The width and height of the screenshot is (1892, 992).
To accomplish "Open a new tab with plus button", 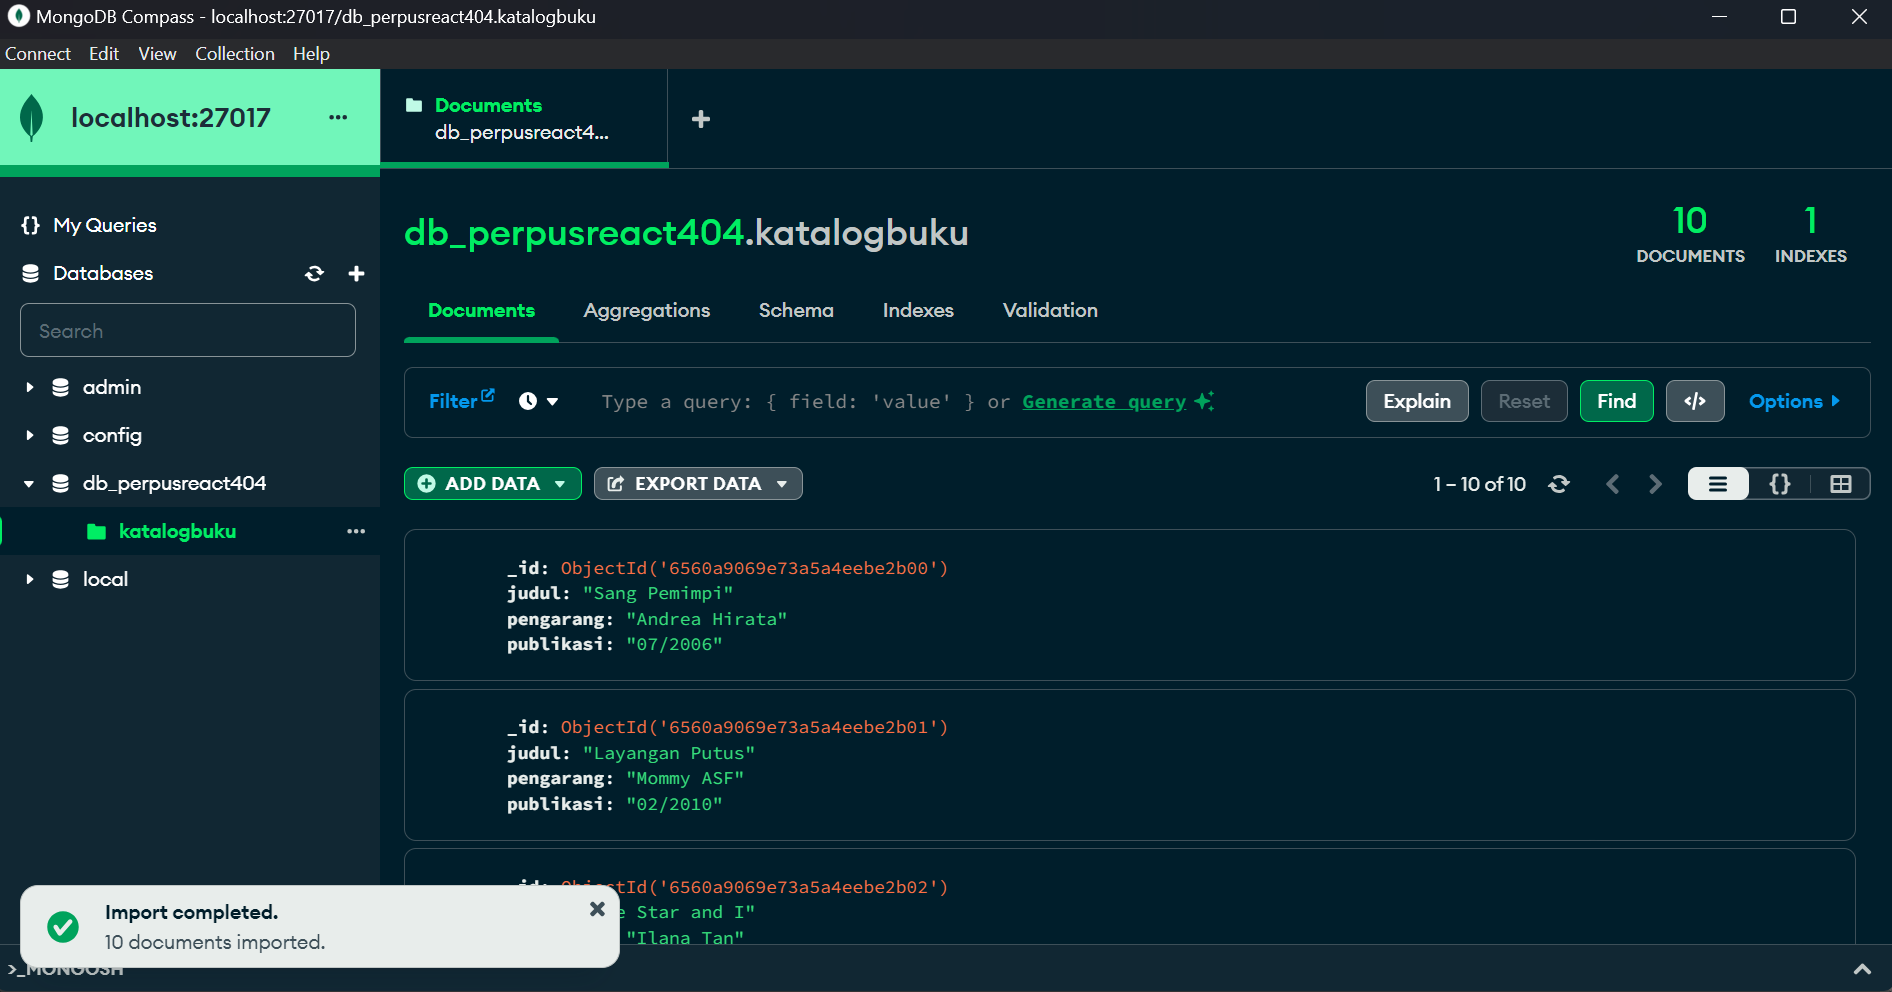I will (x=701, y=119).
